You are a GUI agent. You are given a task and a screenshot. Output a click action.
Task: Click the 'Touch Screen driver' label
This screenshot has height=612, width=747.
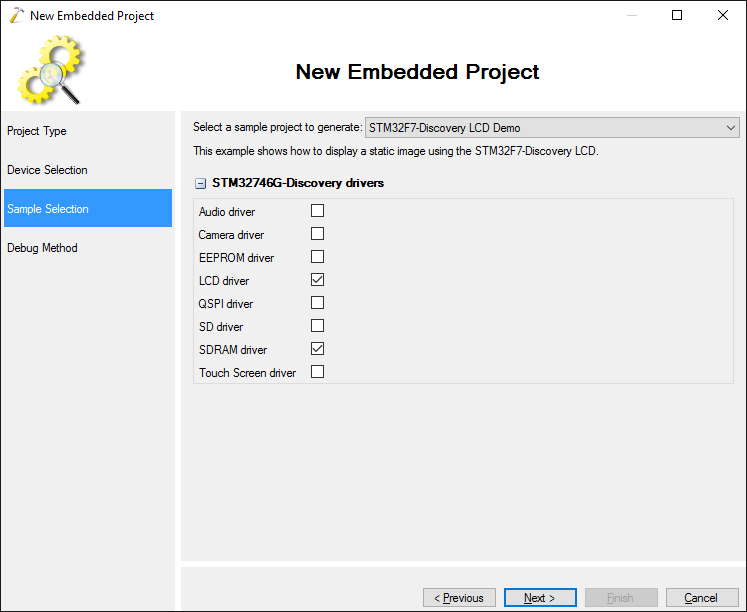point(247,372)
